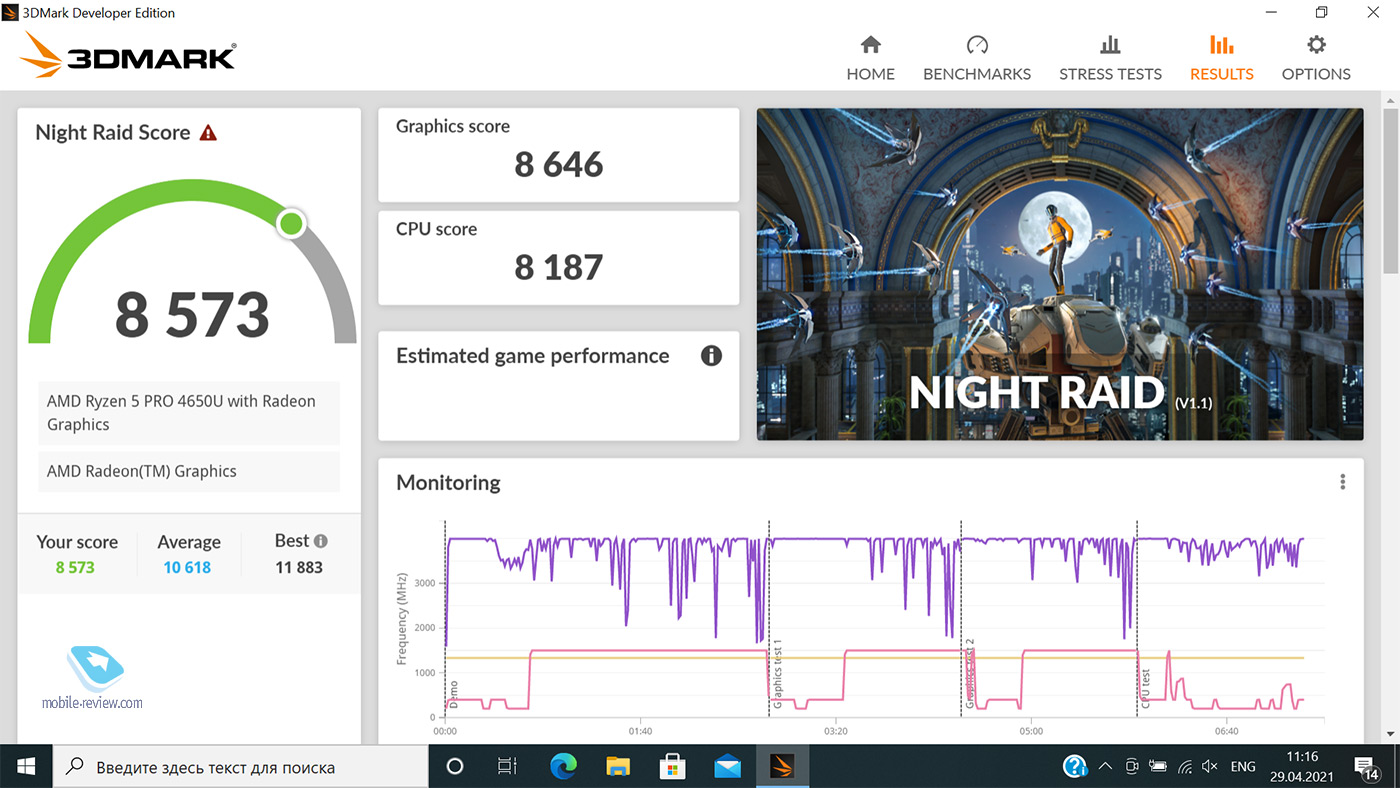Click the muted volume tray icon
This screenshot has width=1400, height=788.
[1210, 767]
